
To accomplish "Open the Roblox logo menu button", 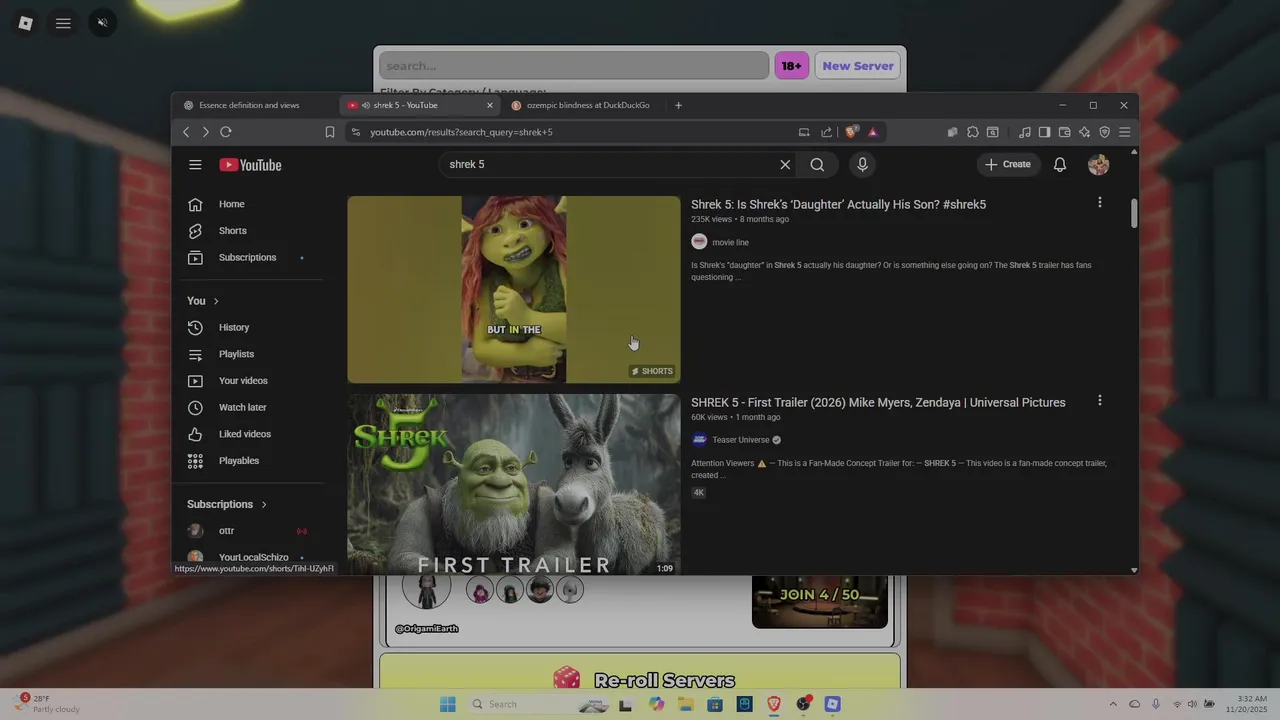I will [26, 23].
